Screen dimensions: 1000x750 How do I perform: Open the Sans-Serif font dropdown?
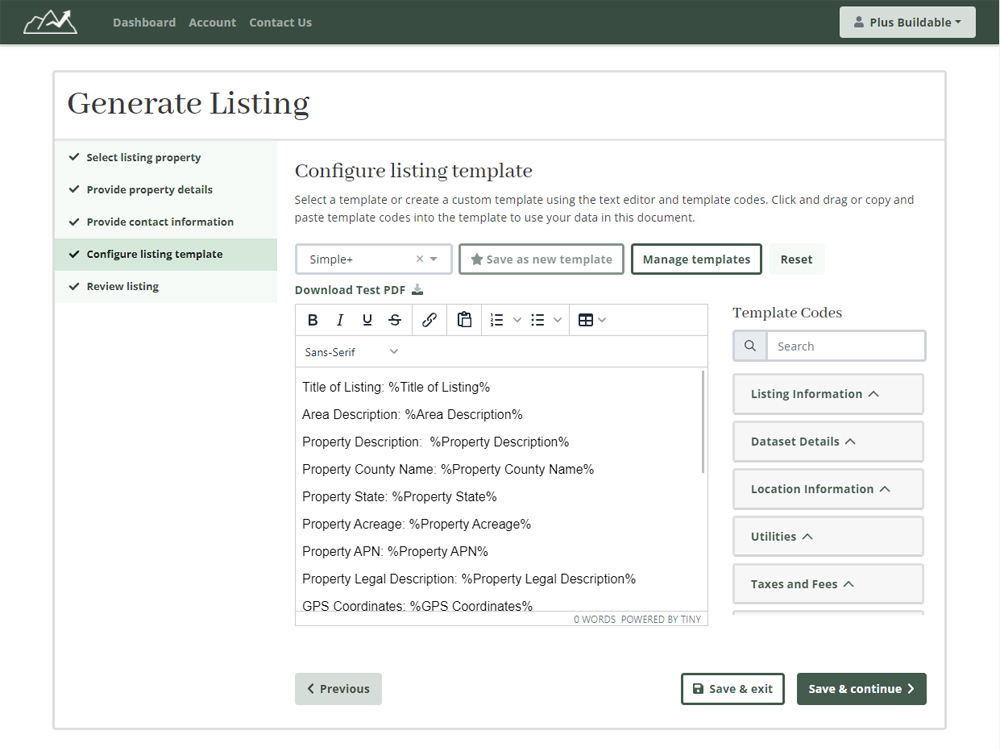click(x=351, y=352)
